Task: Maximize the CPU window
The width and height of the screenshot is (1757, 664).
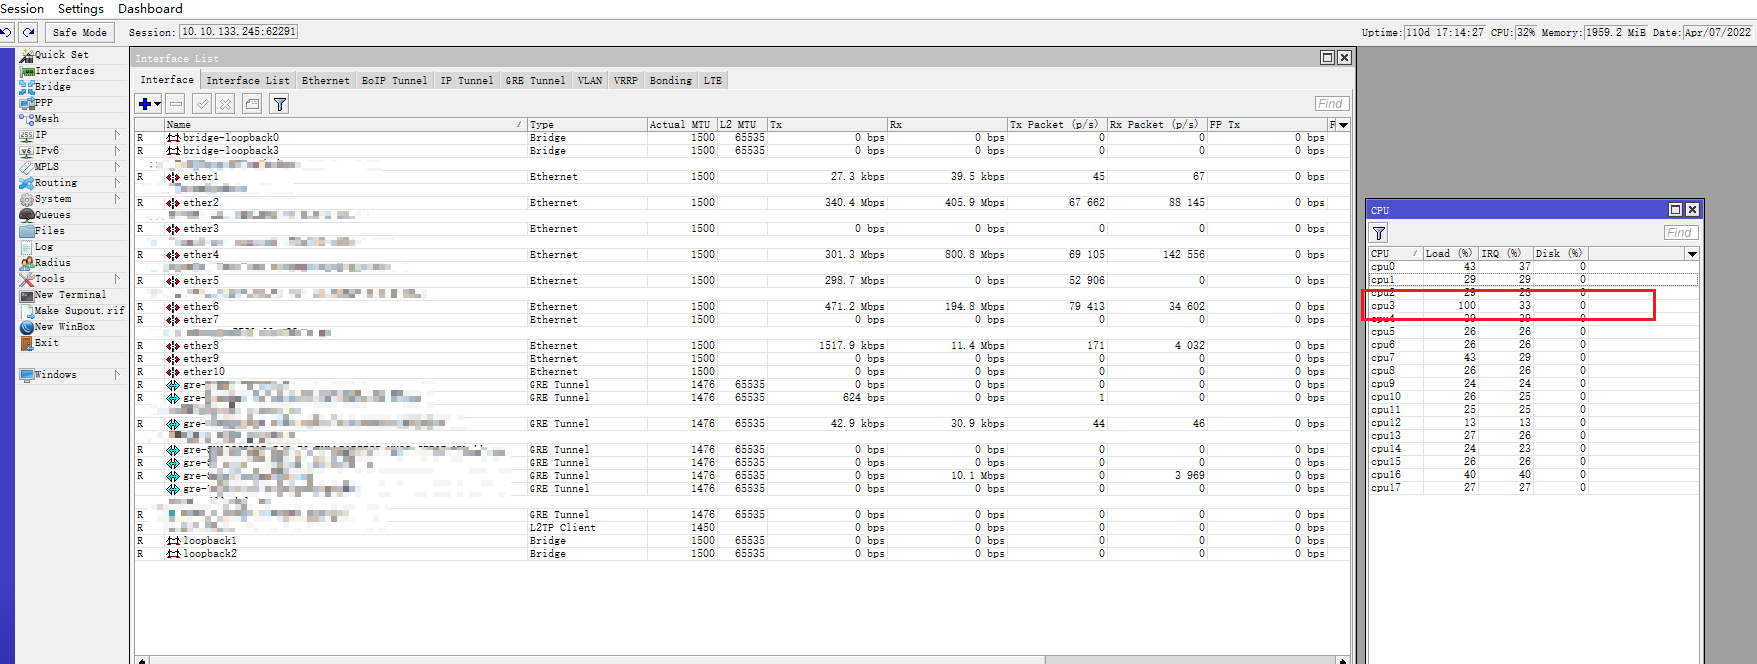Action: (x=1675, y=210)
